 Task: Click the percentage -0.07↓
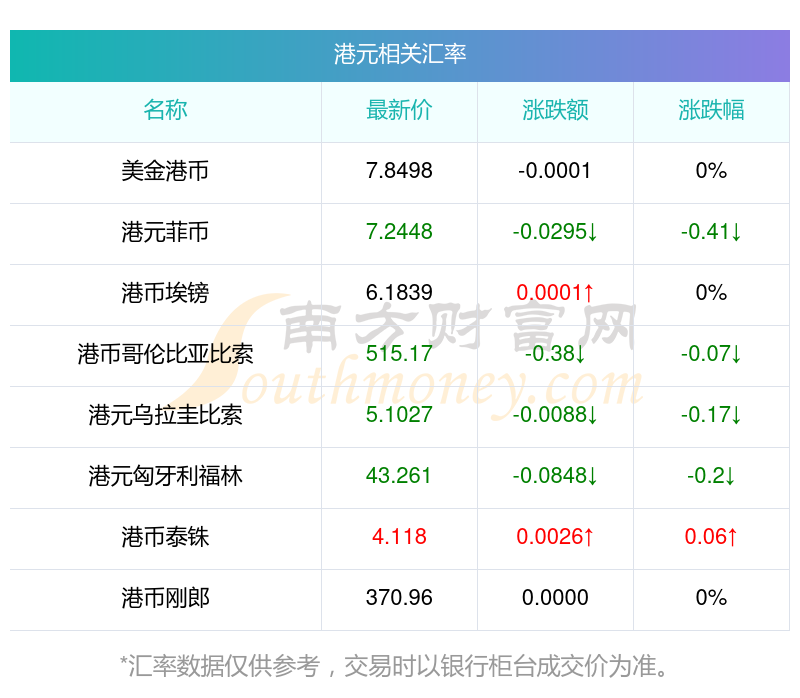click(711, 354)
